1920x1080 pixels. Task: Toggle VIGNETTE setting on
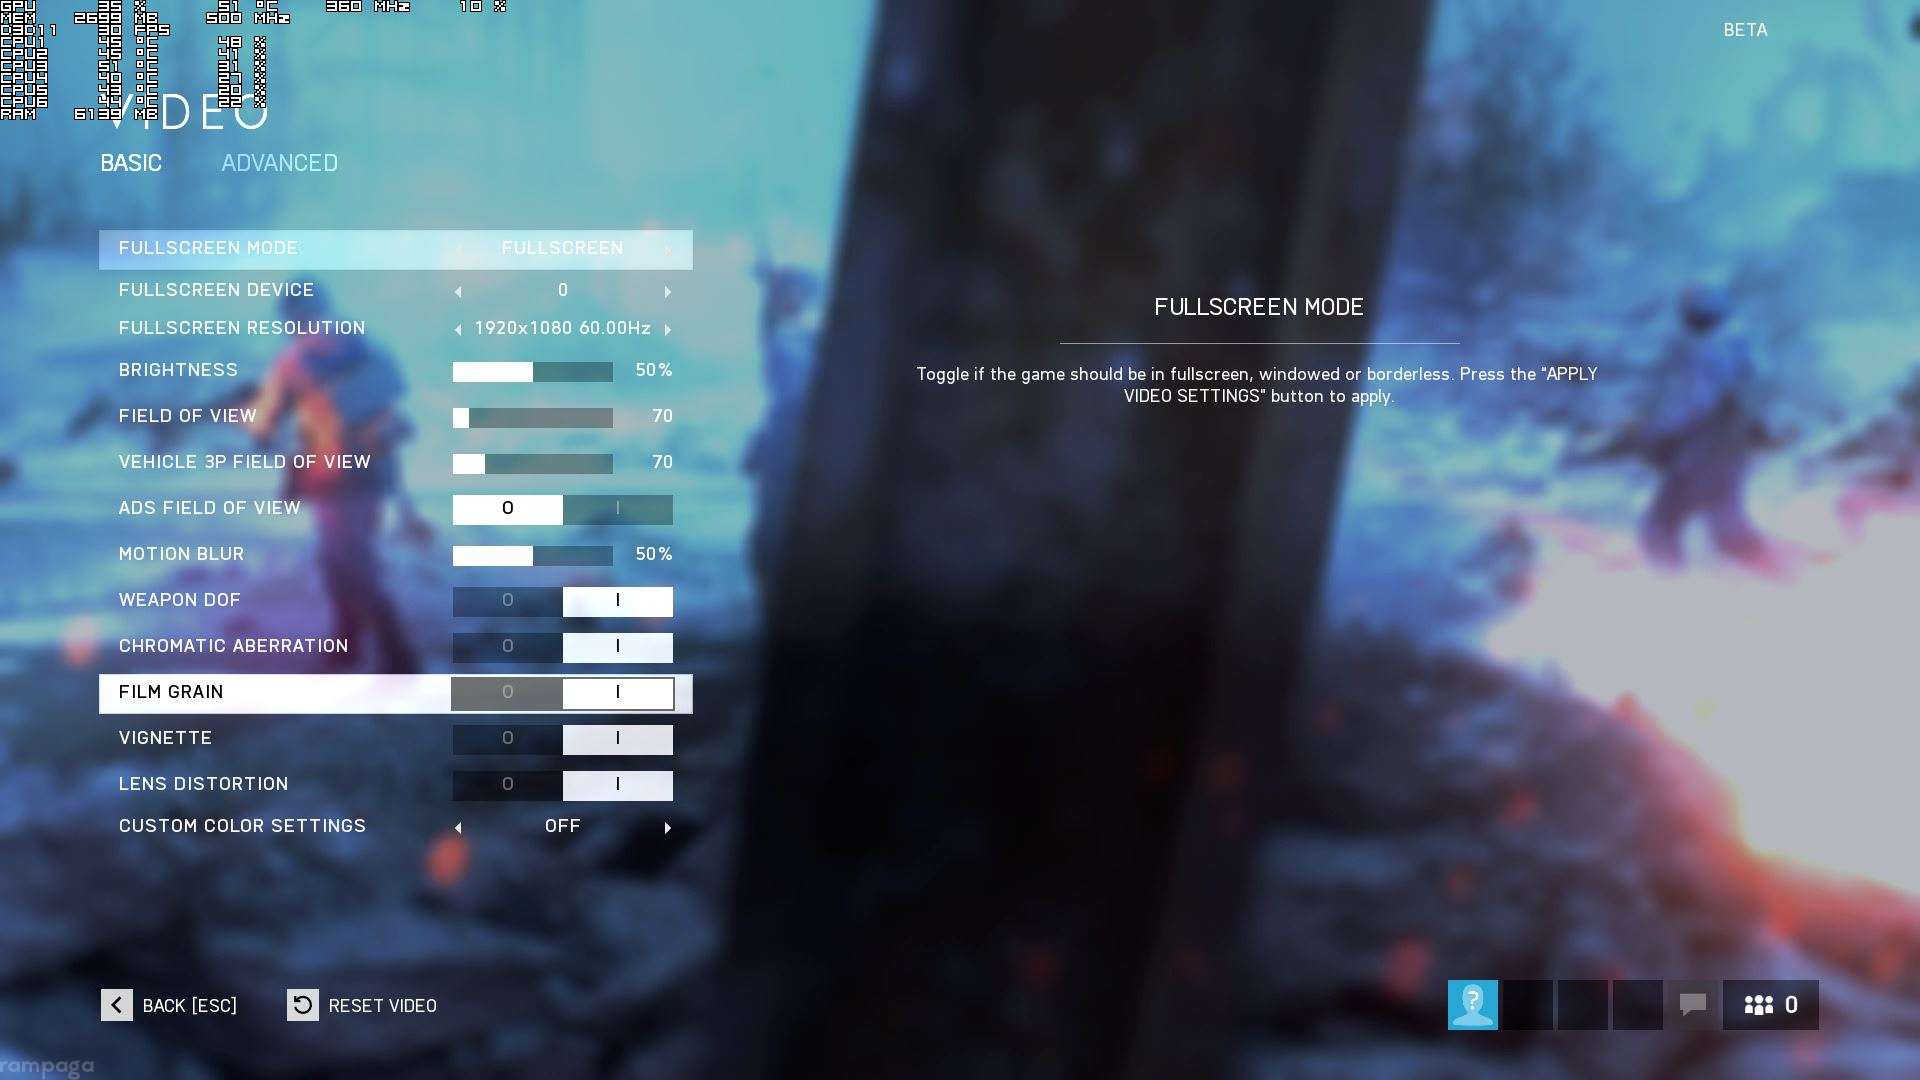617,737
